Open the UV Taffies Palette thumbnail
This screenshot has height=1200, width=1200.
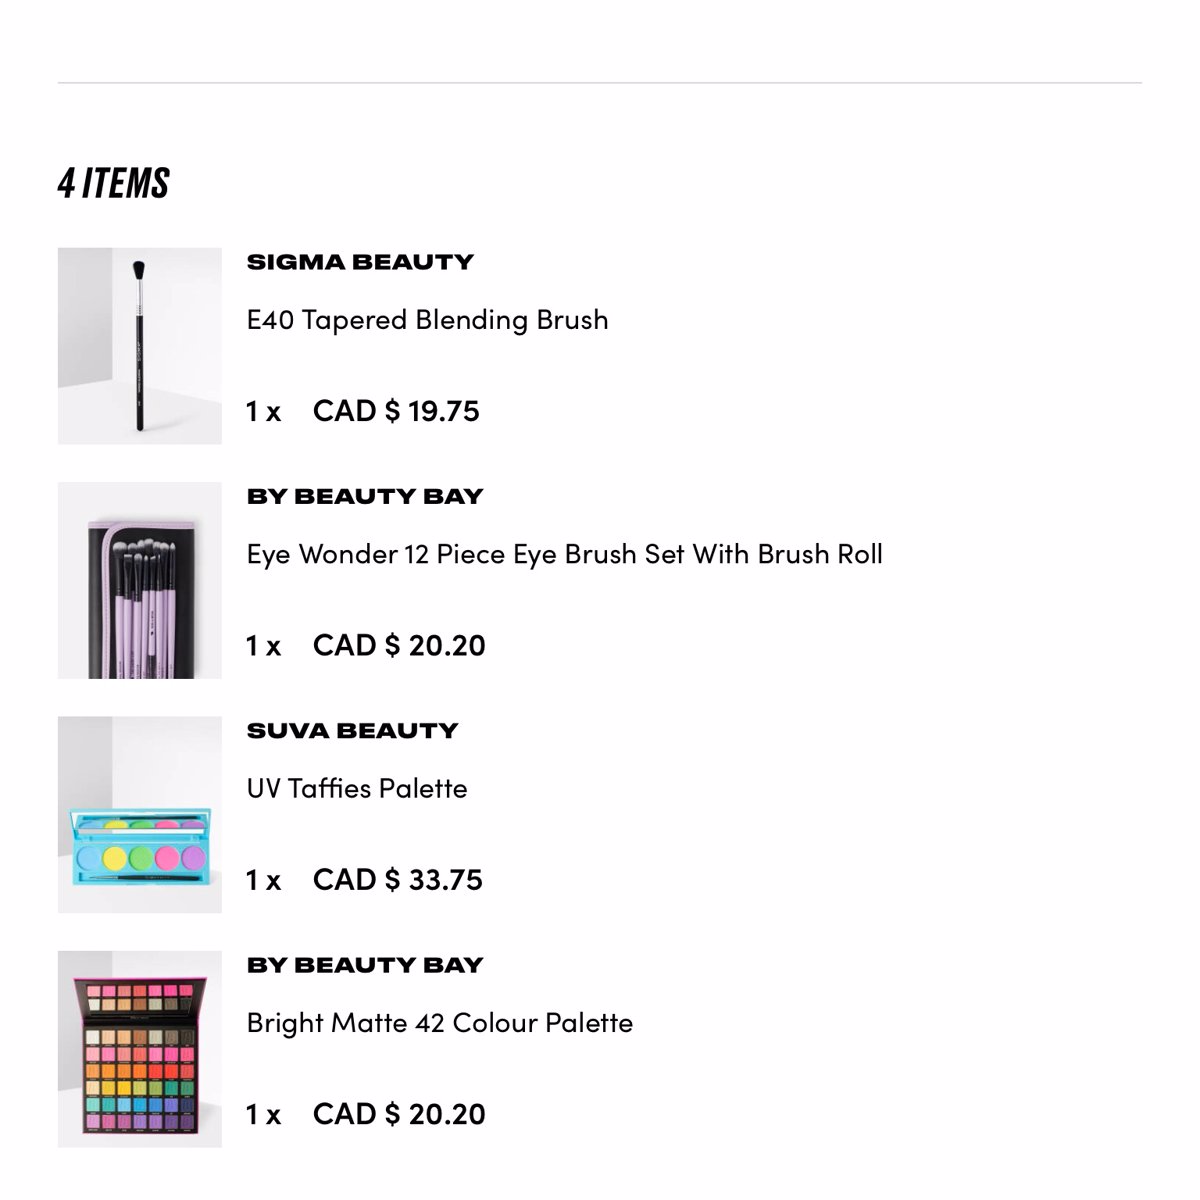140,814
